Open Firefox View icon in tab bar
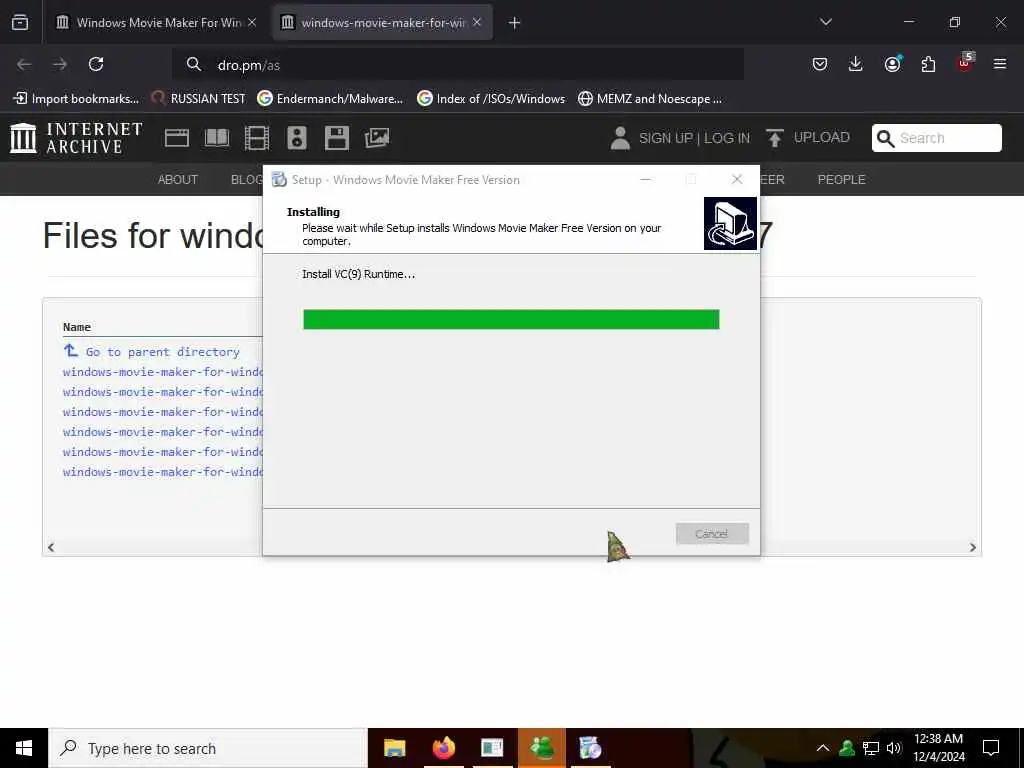The image size is (1024, 768). [20, 22]
